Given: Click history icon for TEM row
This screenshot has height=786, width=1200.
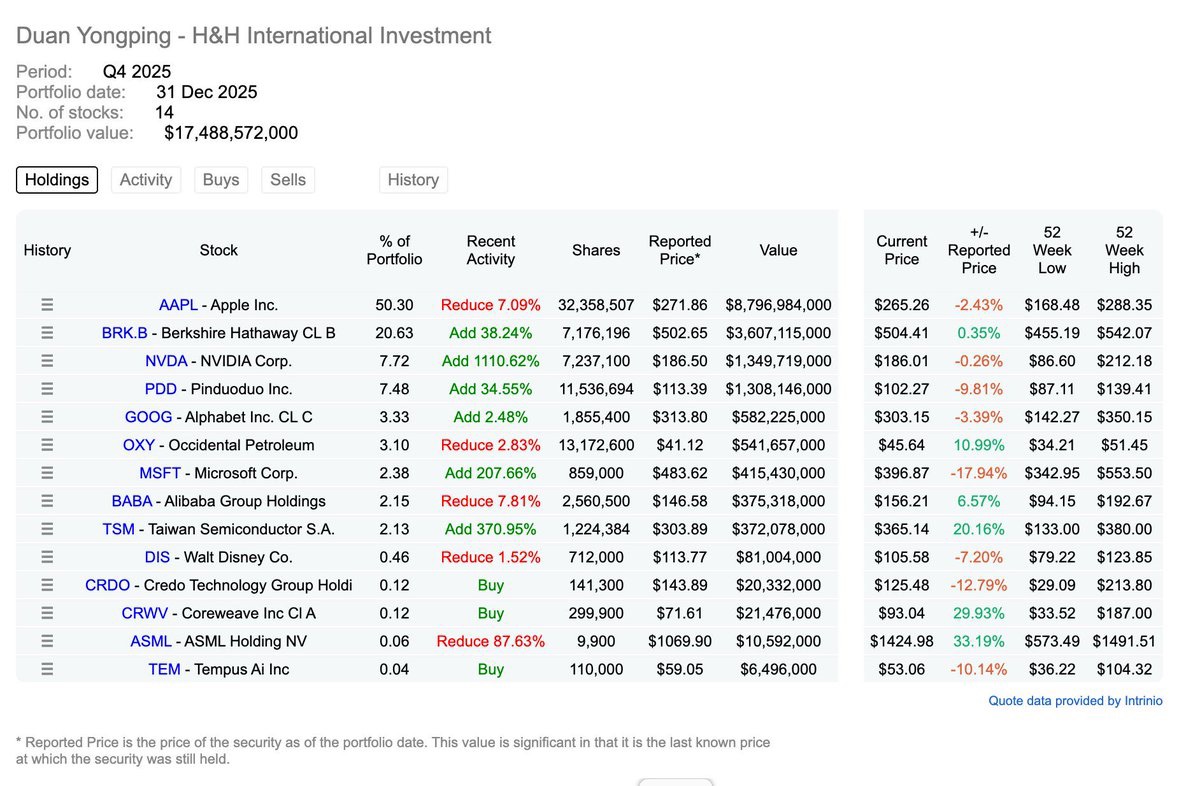Looking at the screenshot, I should (x=47, y=669).
